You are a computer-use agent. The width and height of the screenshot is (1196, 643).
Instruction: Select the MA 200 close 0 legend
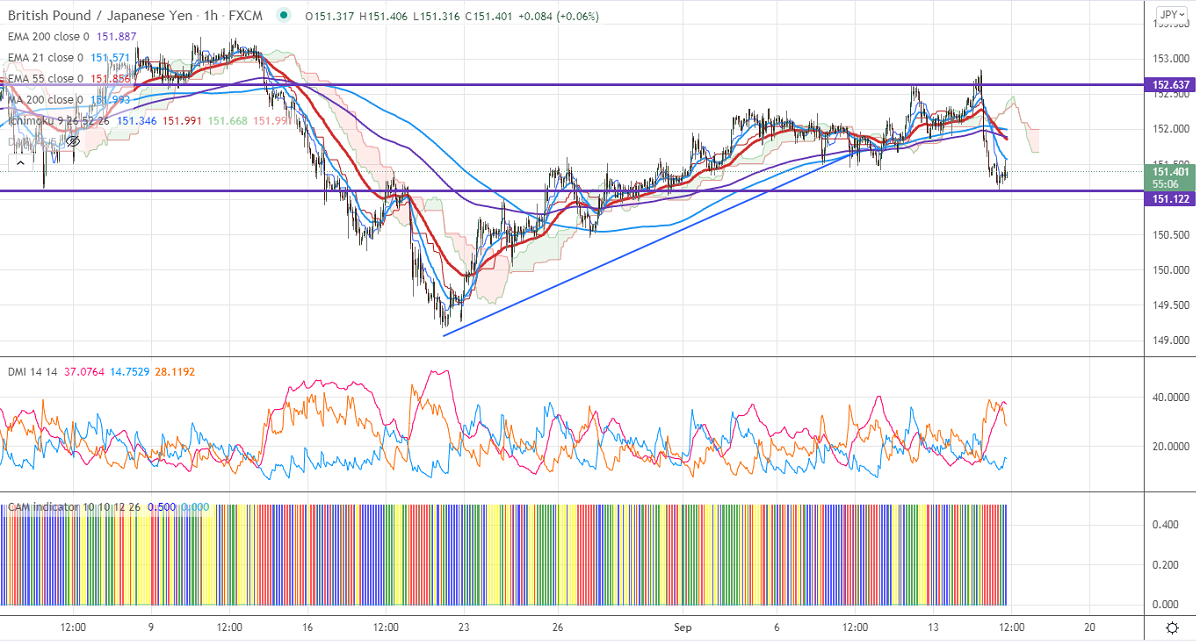[46, 100]
